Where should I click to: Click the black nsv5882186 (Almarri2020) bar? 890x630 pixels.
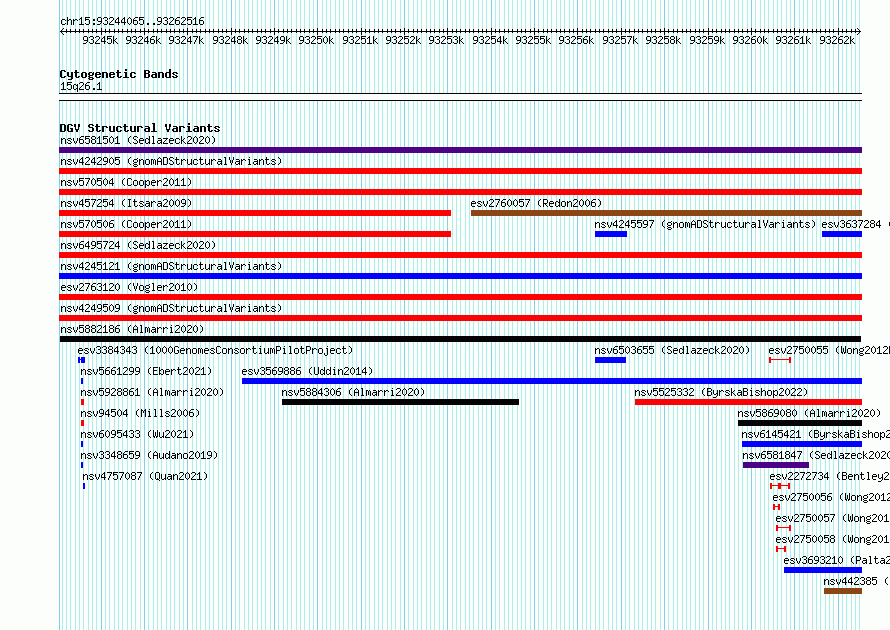tap(460, 339)
